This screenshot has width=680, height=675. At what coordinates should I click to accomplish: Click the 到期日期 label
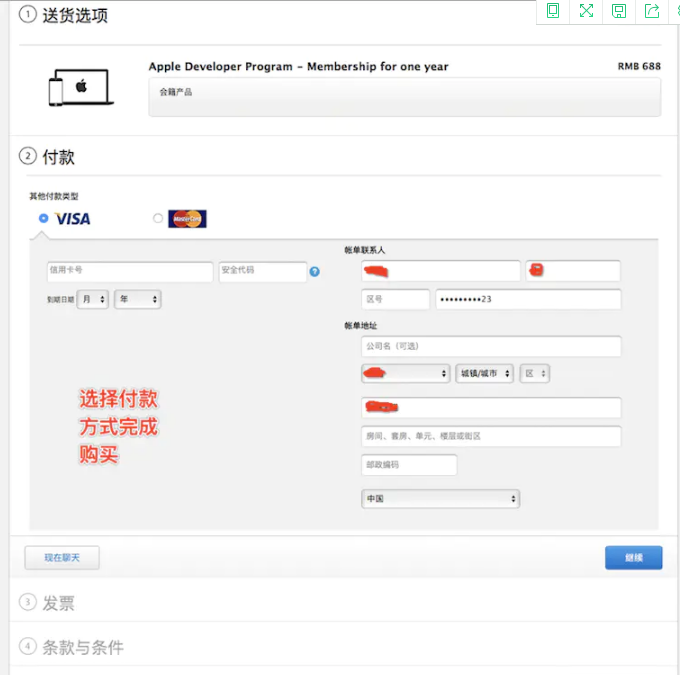(60, 299)
